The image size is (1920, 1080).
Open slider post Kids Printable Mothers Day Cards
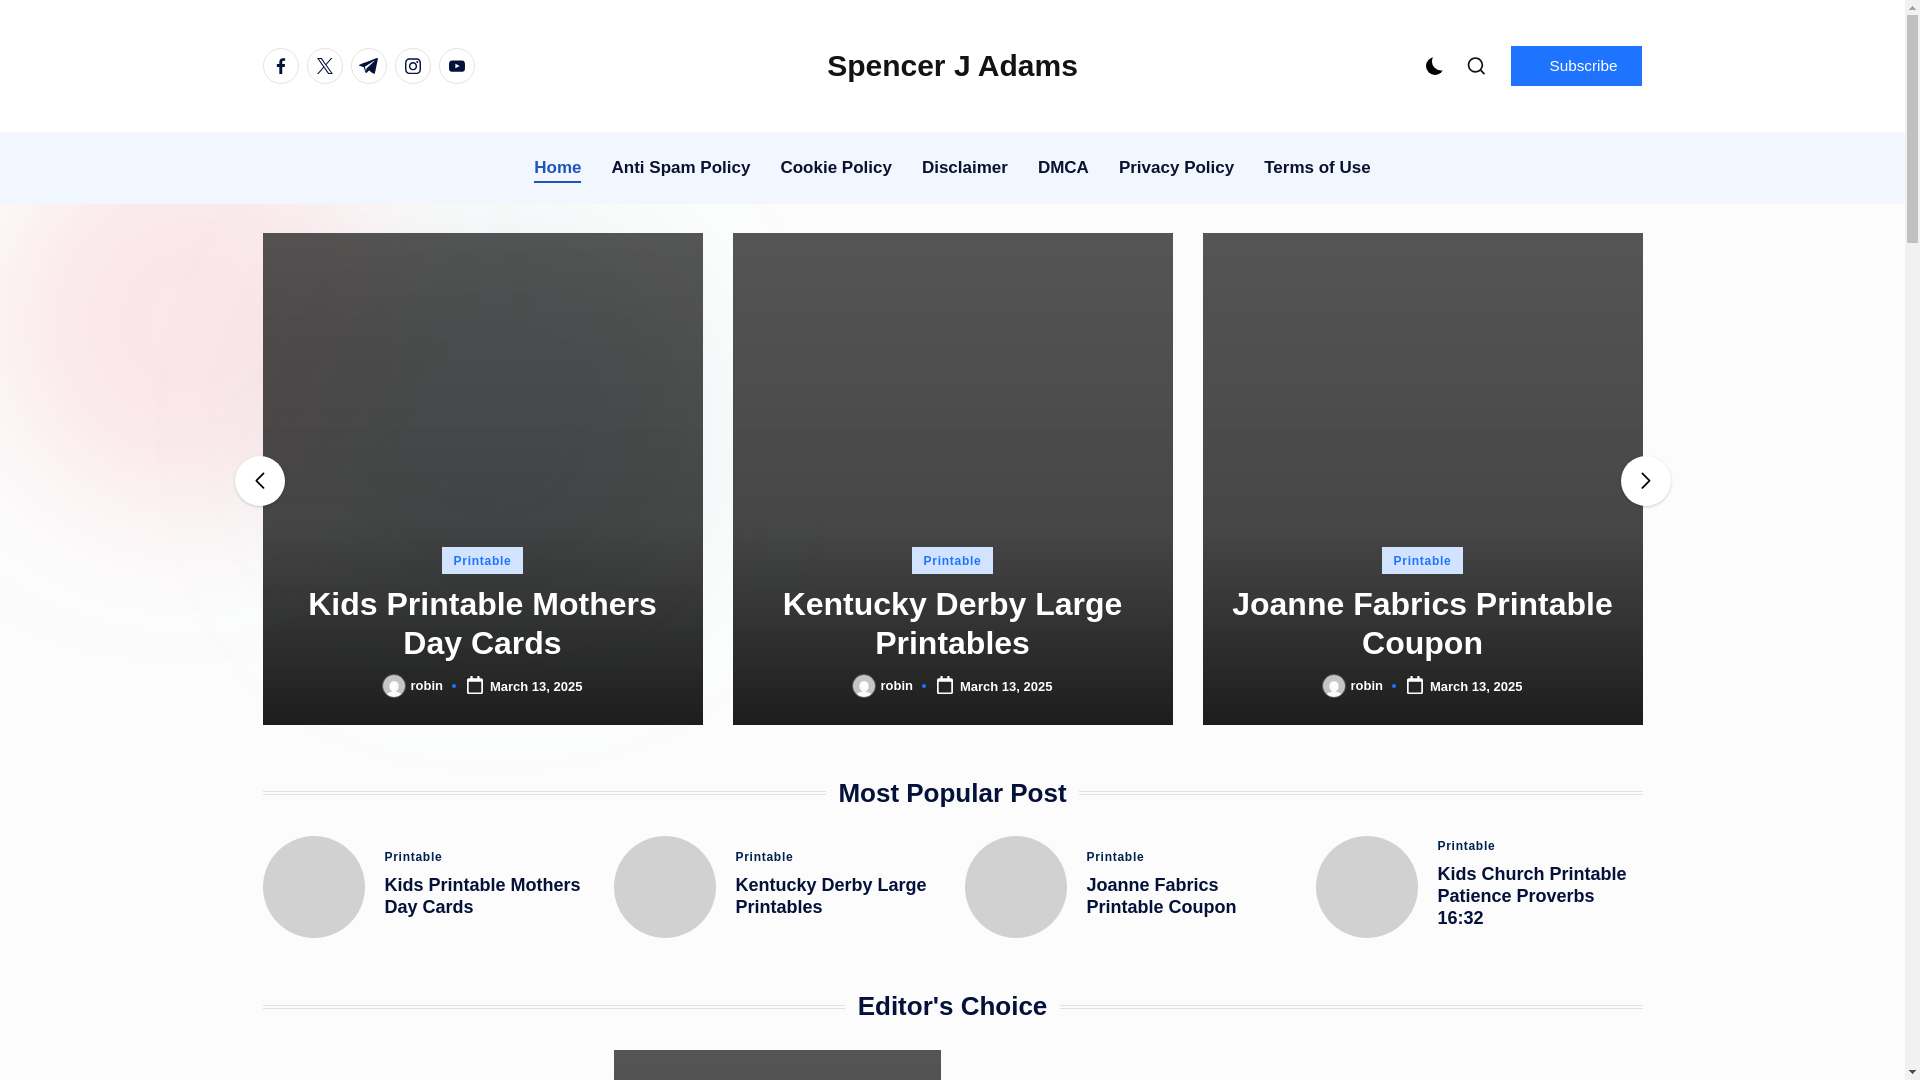click(x=482, y=623)
